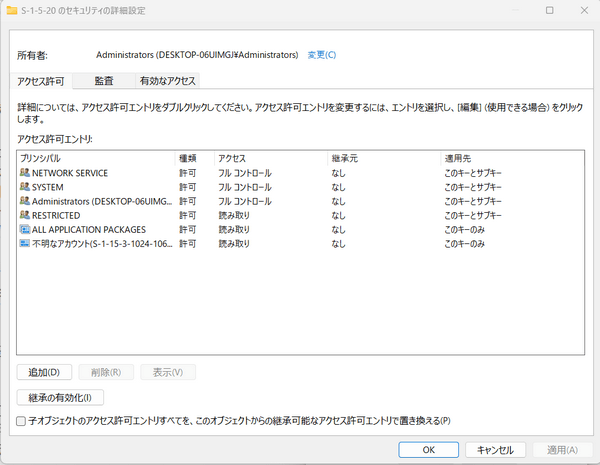Screen dimensions: 600x465
Task: Close the security settings window
Action: tap(584, 10)
